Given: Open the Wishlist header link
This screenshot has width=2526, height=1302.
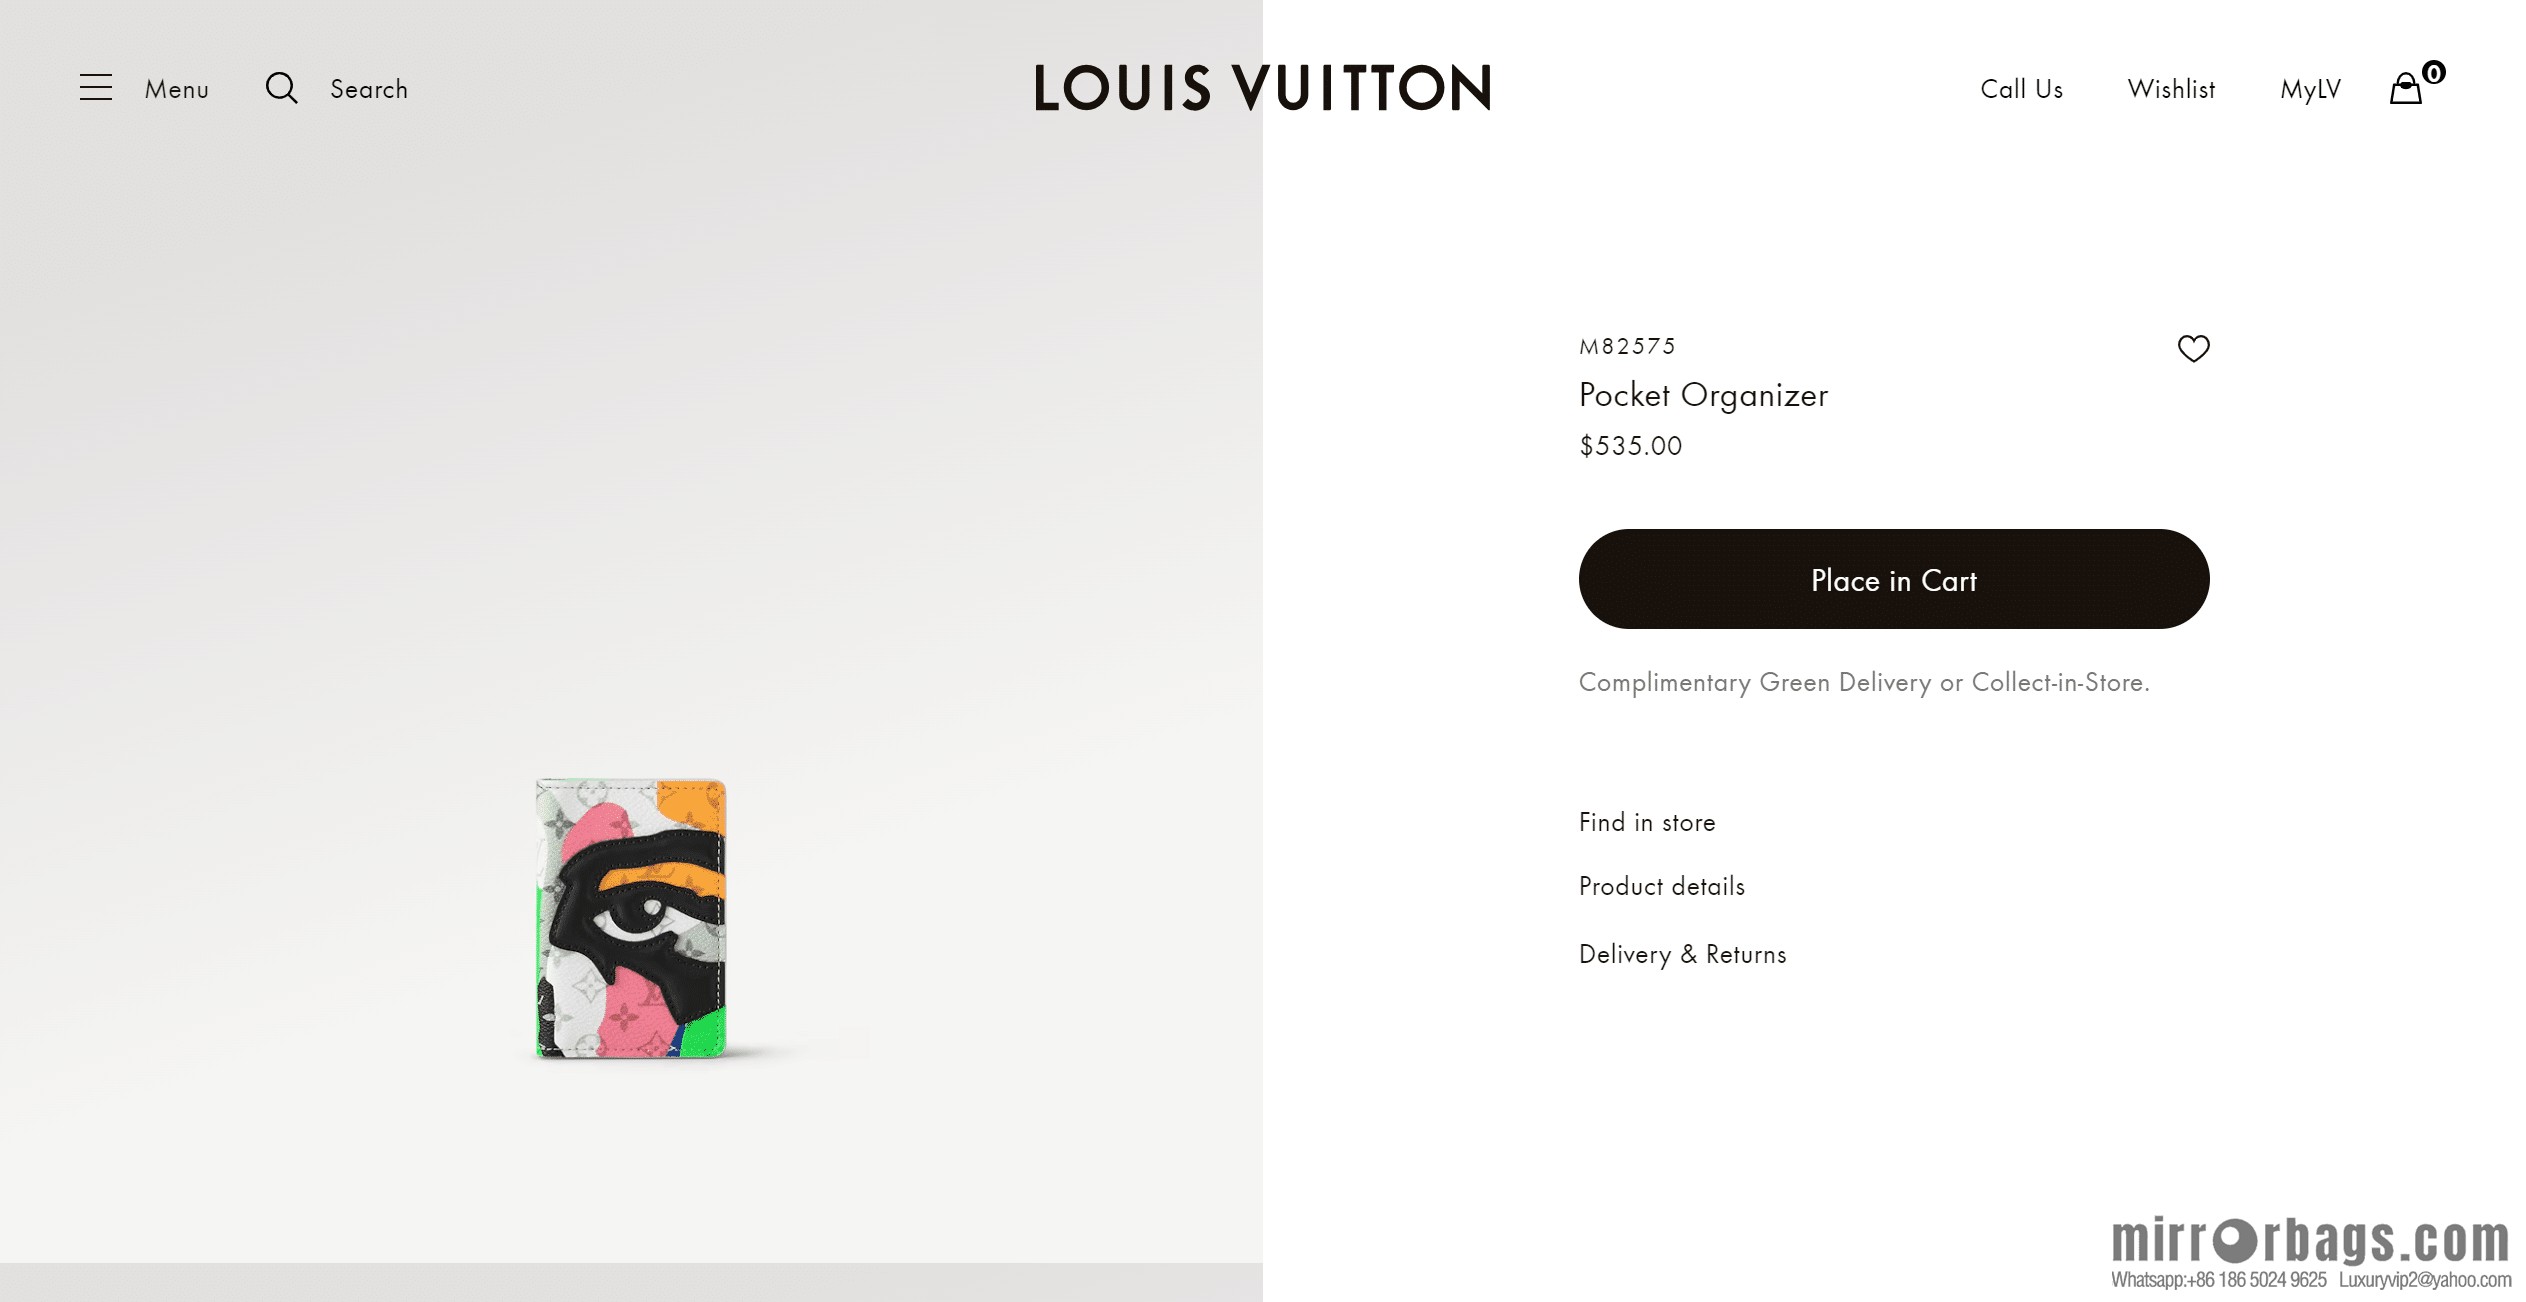Looking at the screenshot, I should click(x=2171, y=89).
